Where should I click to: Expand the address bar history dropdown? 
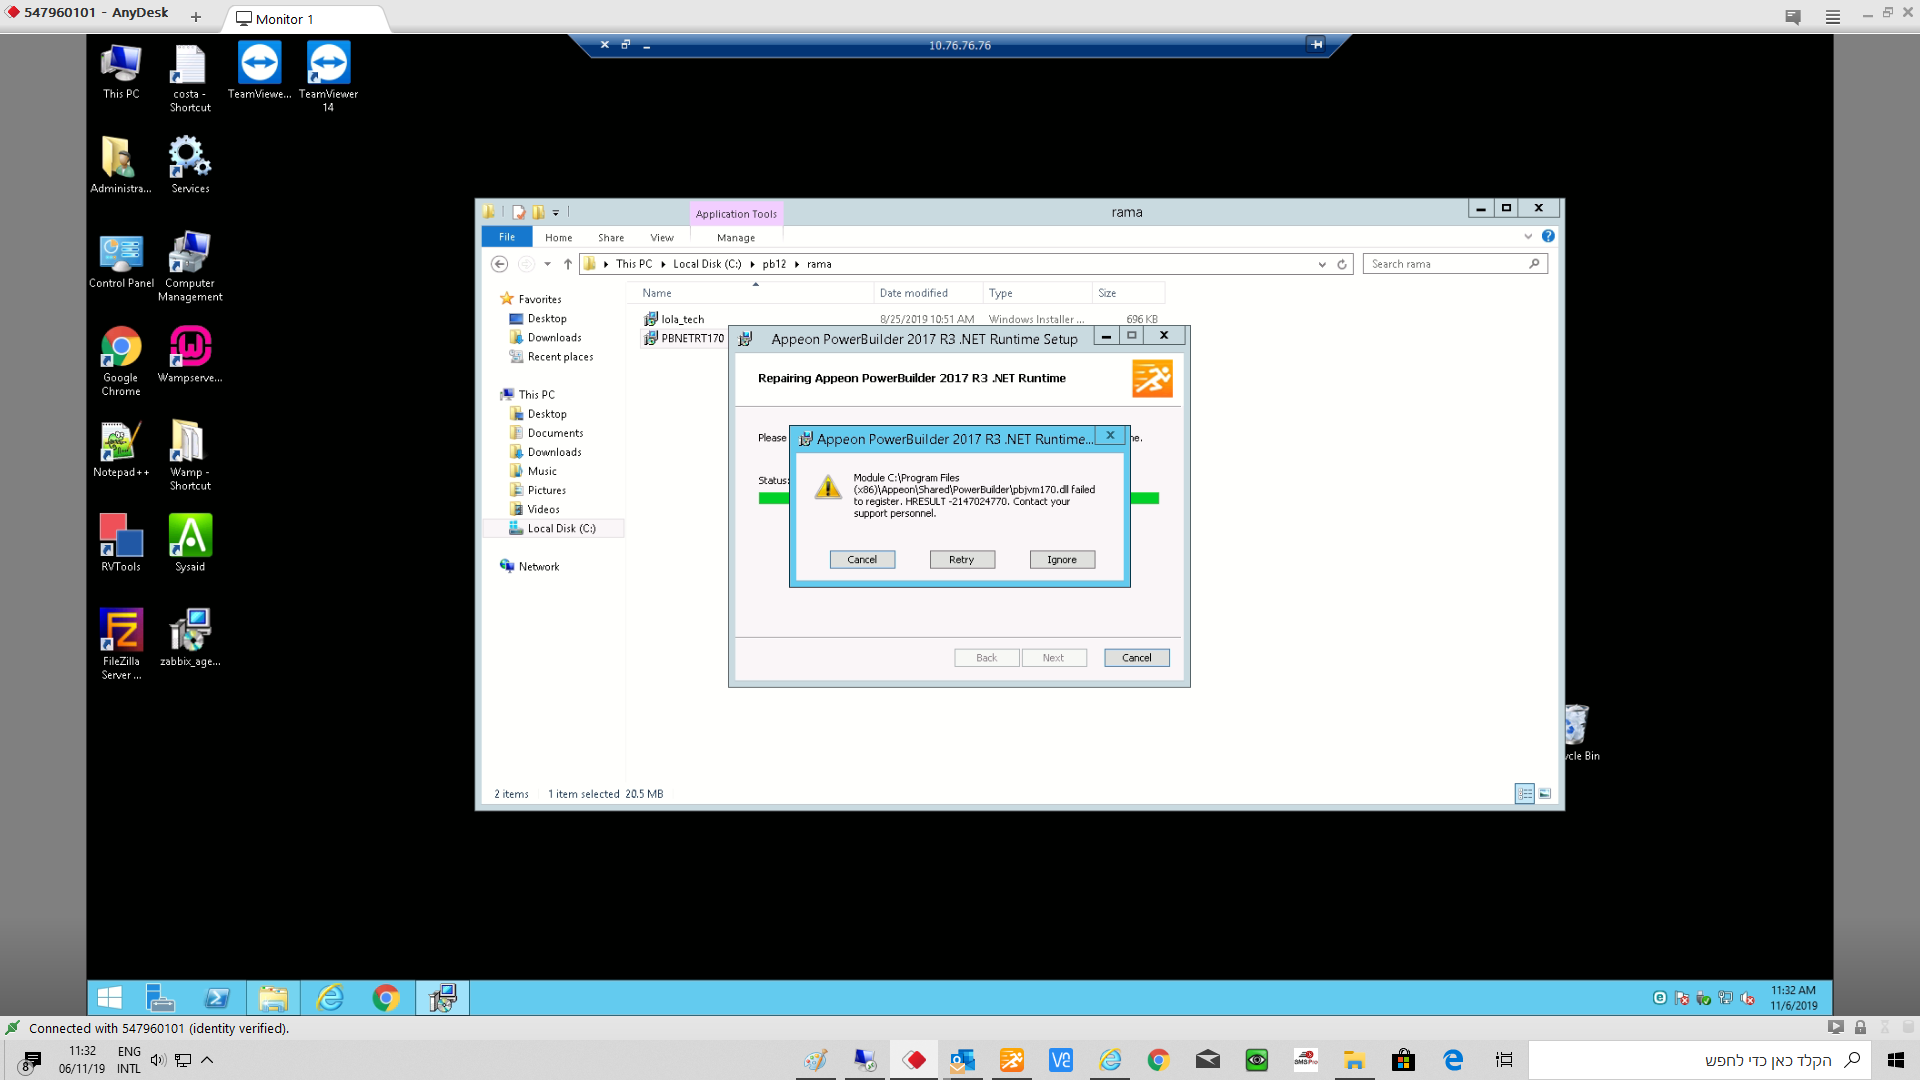(1322, 264)
